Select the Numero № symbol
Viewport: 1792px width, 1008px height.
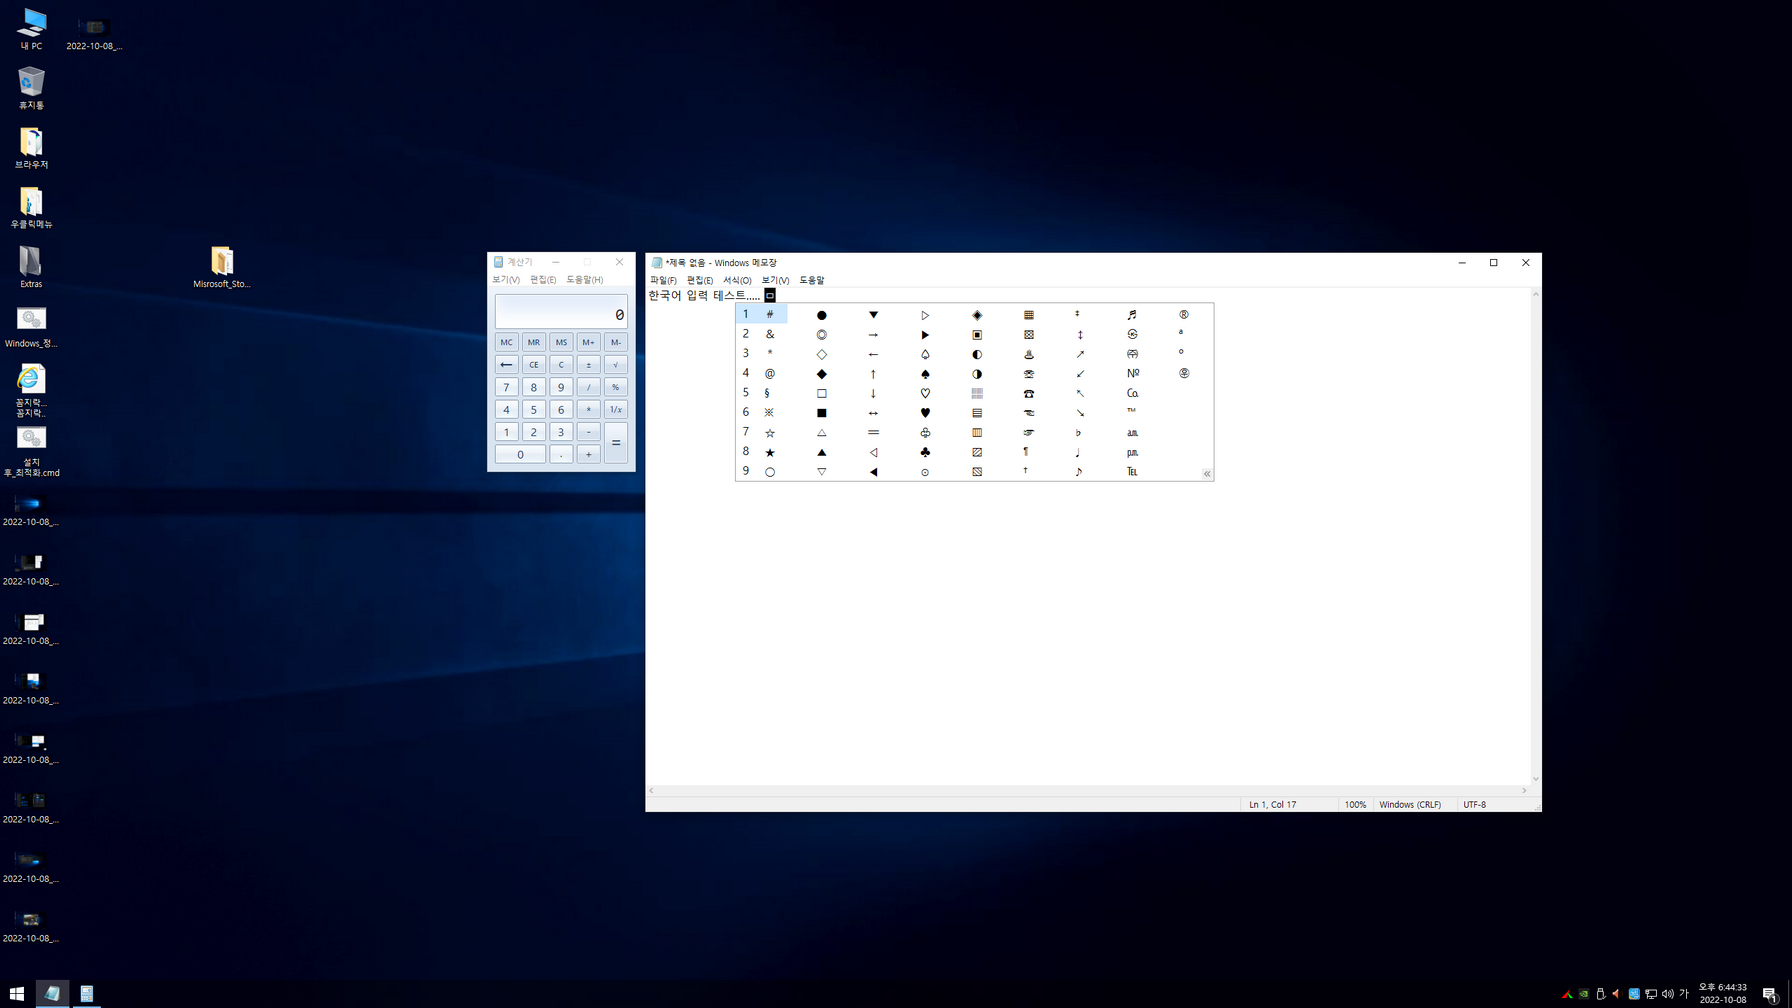(x=1132, y=374)
